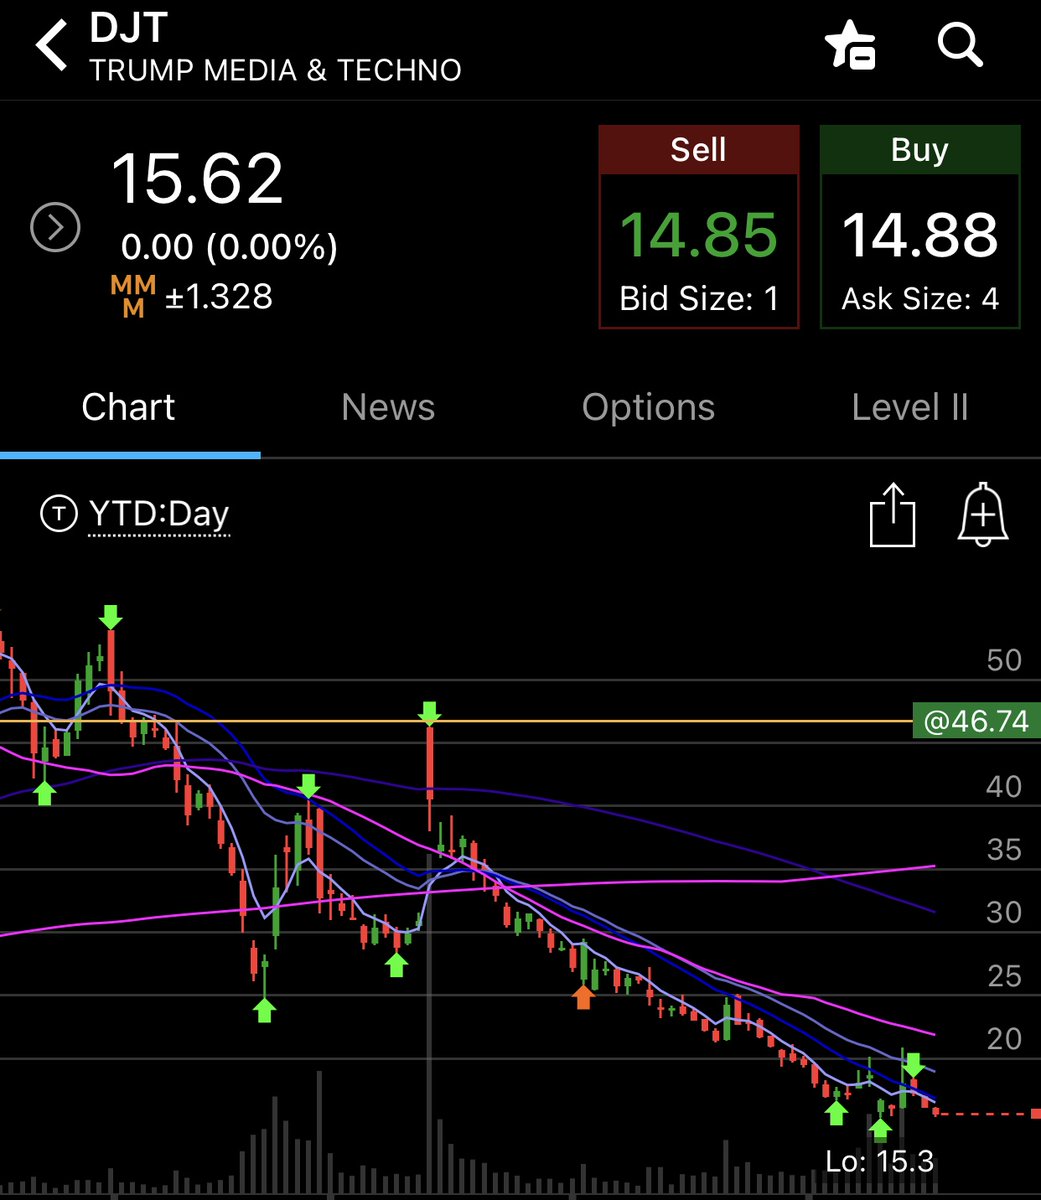Switch to the News tab
This screenshot has height=1200, width=1041.
pyautogui.click(x=388, y=407)
